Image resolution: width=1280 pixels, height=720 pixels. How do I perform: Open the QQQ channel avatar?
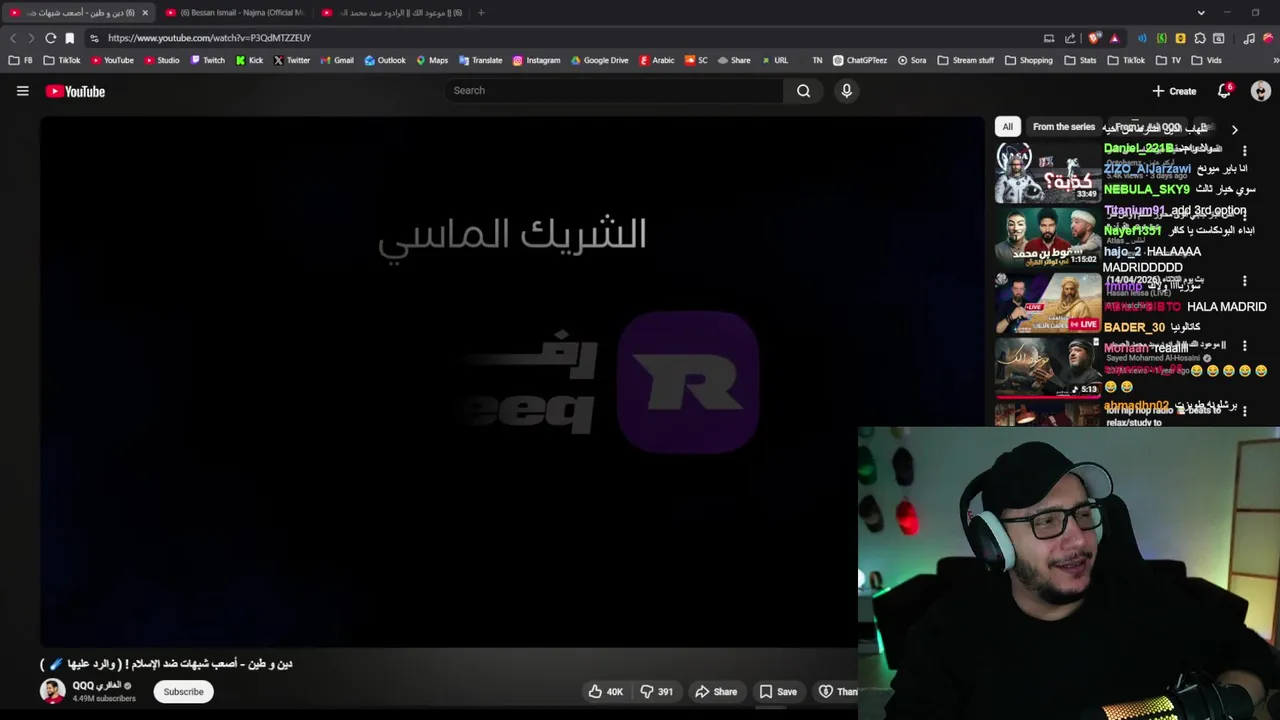(52, 691)
